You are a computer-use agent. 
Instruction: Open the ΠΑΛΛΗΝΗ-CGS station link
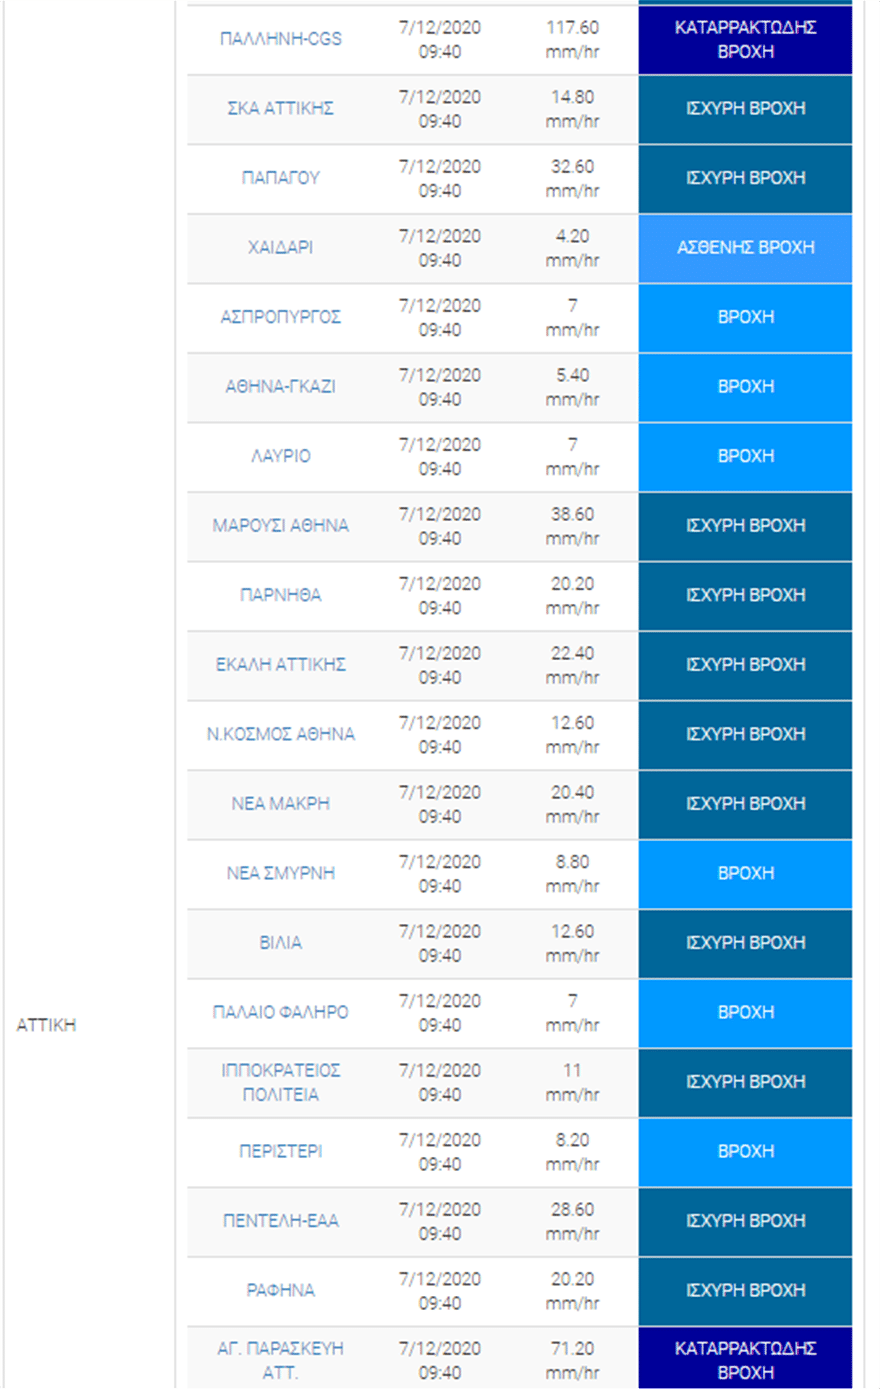click(x=280, y=39)
